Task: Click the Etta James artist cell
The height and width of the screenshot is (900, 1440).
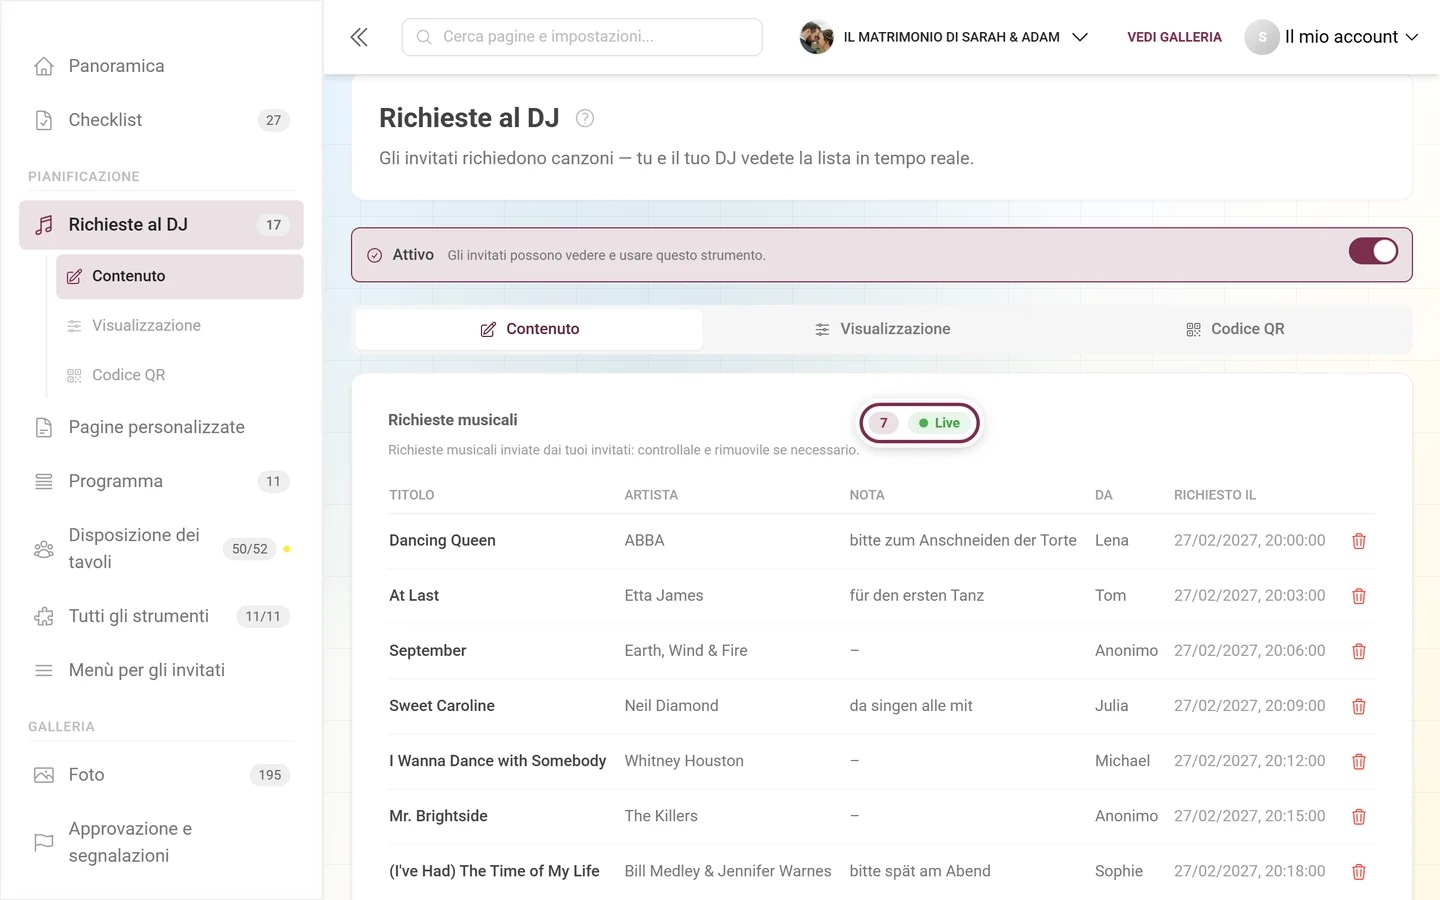Action: click(664, 596)
